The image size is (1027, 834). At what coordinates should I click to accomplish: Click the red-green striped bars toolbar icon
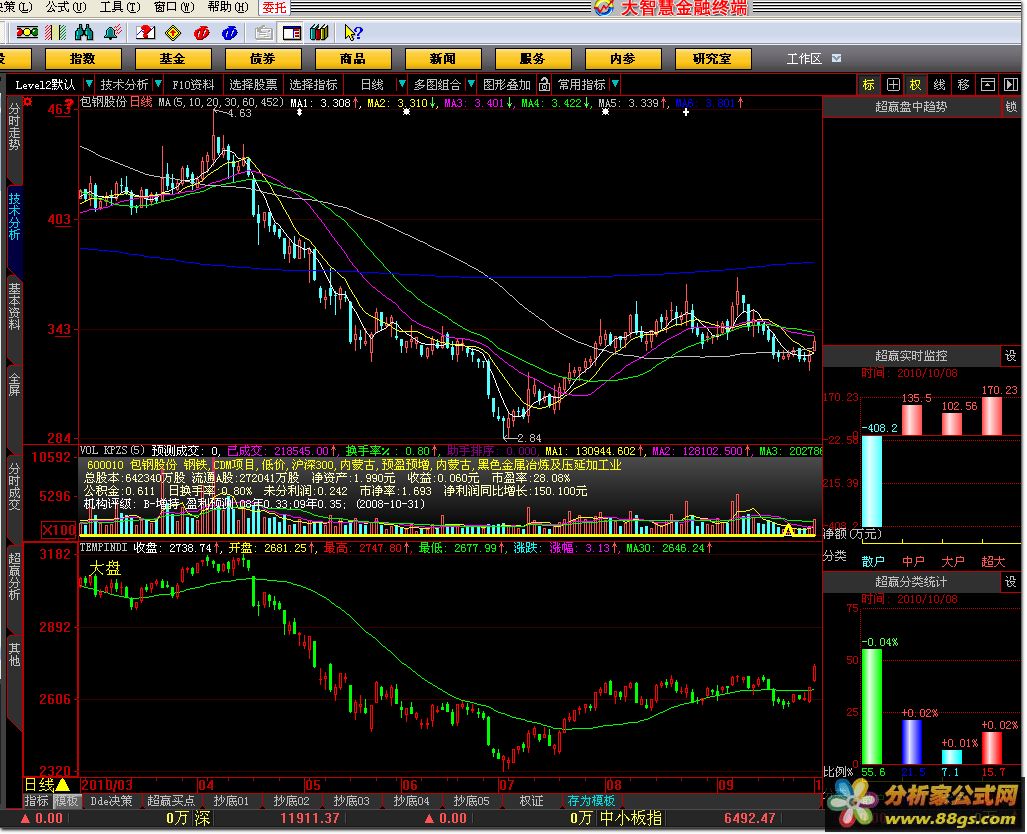pyautogui.click(x=56, y=32)
